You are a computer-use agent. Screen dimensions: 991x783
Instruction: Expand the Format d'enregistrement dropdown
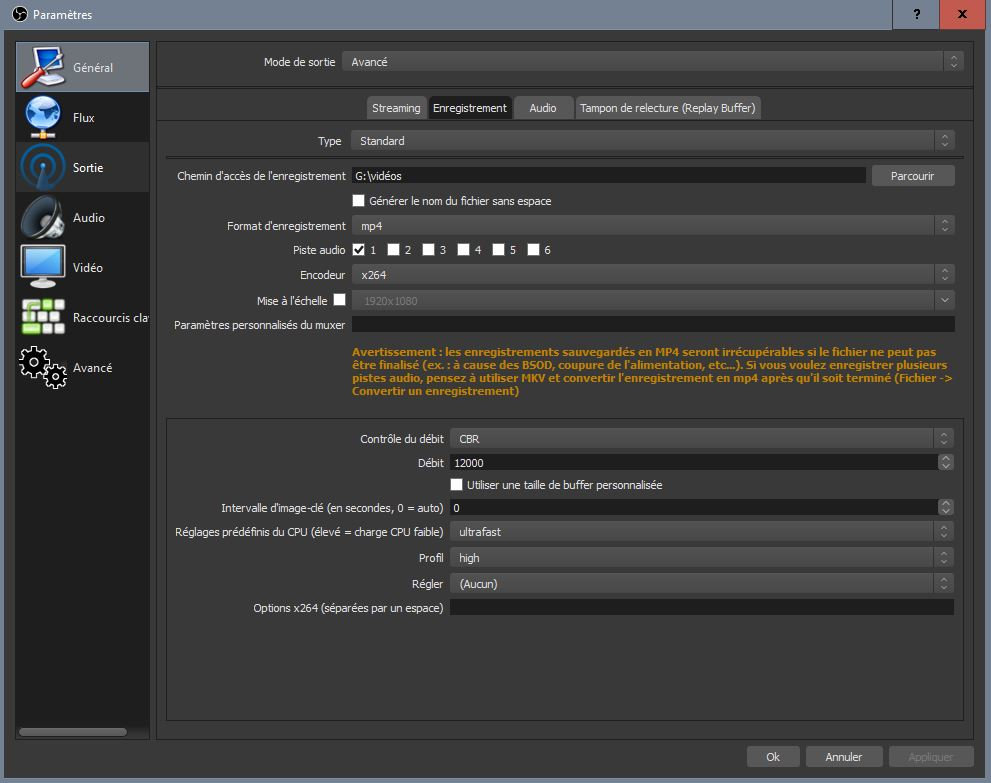tap(652, 226)
